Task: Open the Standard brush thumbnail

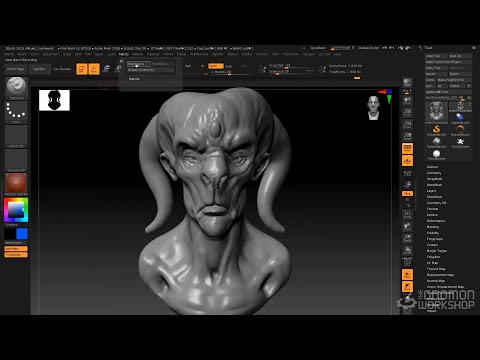Action: point(16,88)
